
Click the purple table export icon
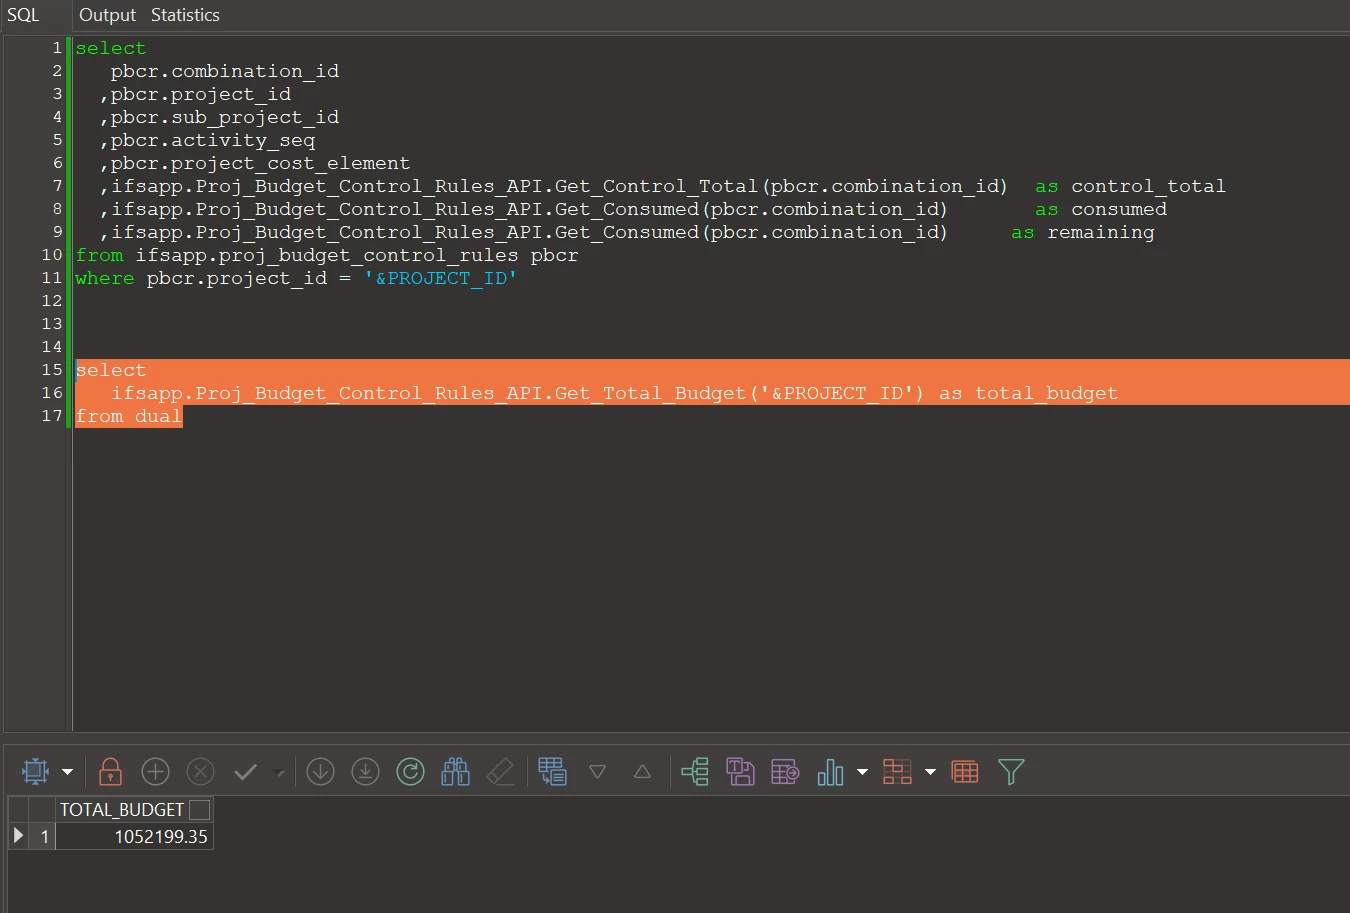coord(785,772)
